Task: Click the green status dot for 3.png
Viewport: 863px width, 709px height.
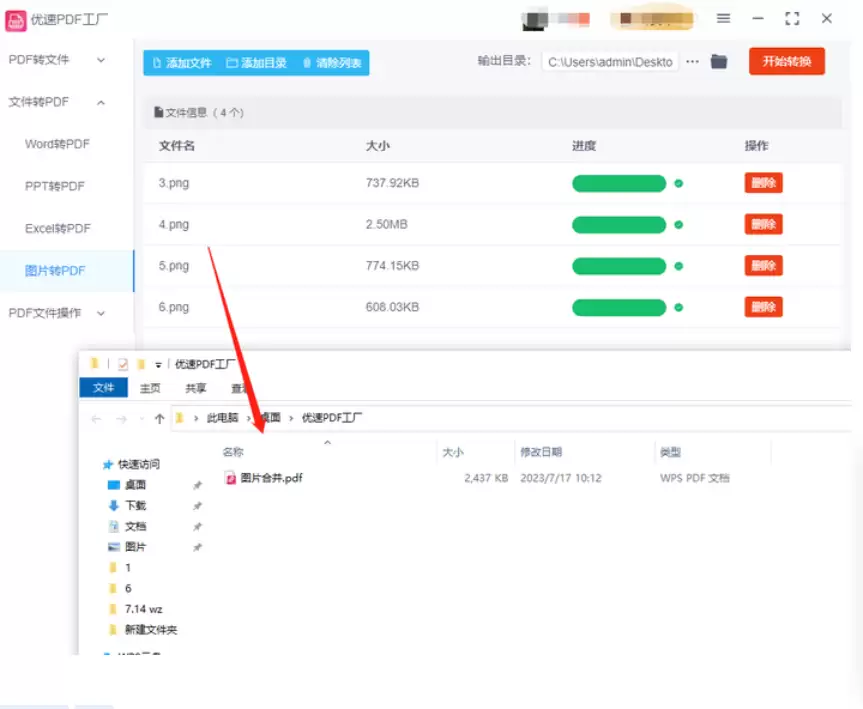Action: [x=679, y=184]
